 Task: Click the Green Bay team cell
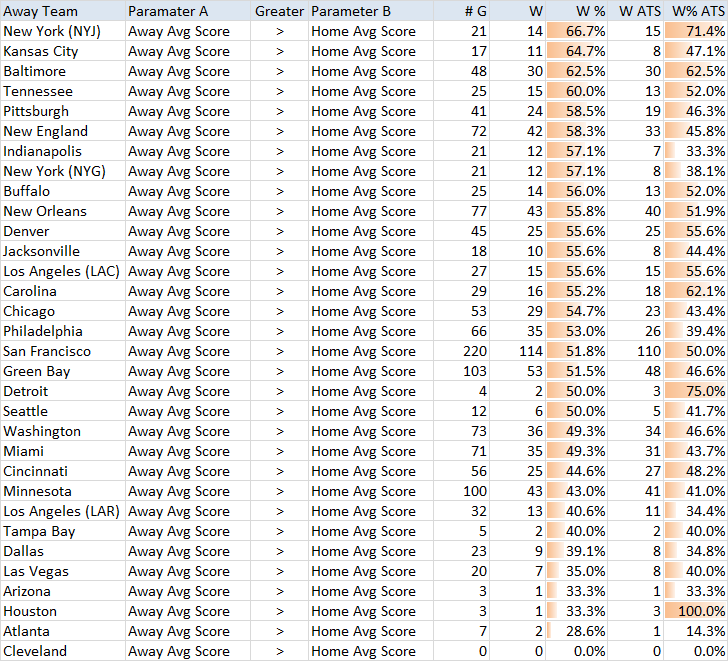pyautogui.click(x=63, y=370)
